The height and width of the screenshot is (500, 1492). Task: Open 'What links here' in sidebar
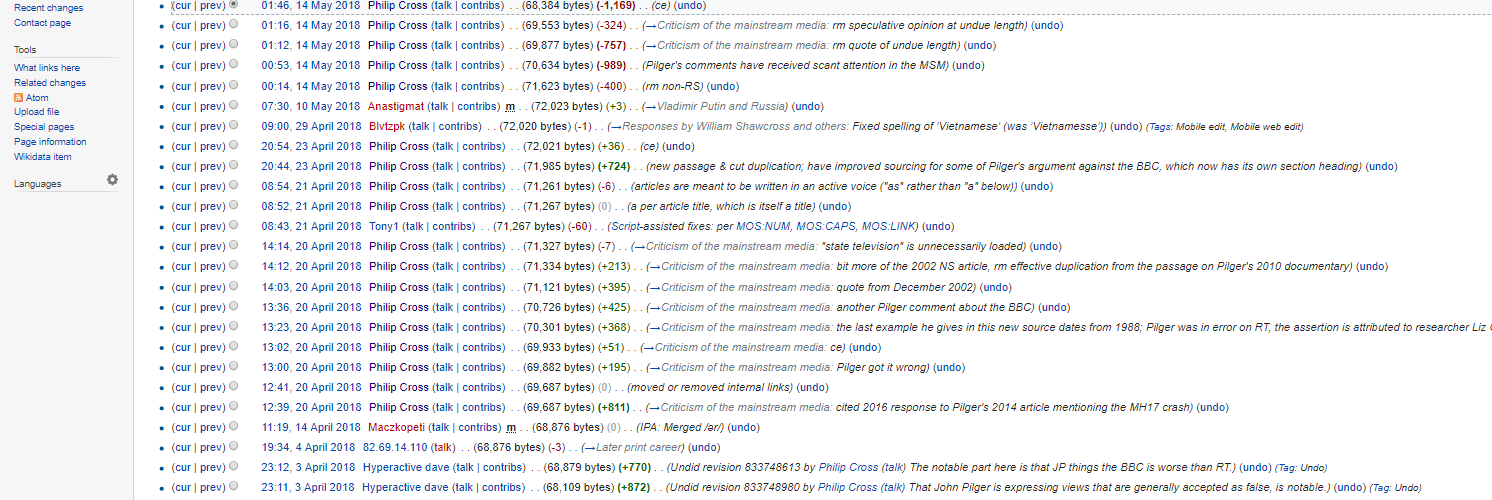click(x=46, y=68)
